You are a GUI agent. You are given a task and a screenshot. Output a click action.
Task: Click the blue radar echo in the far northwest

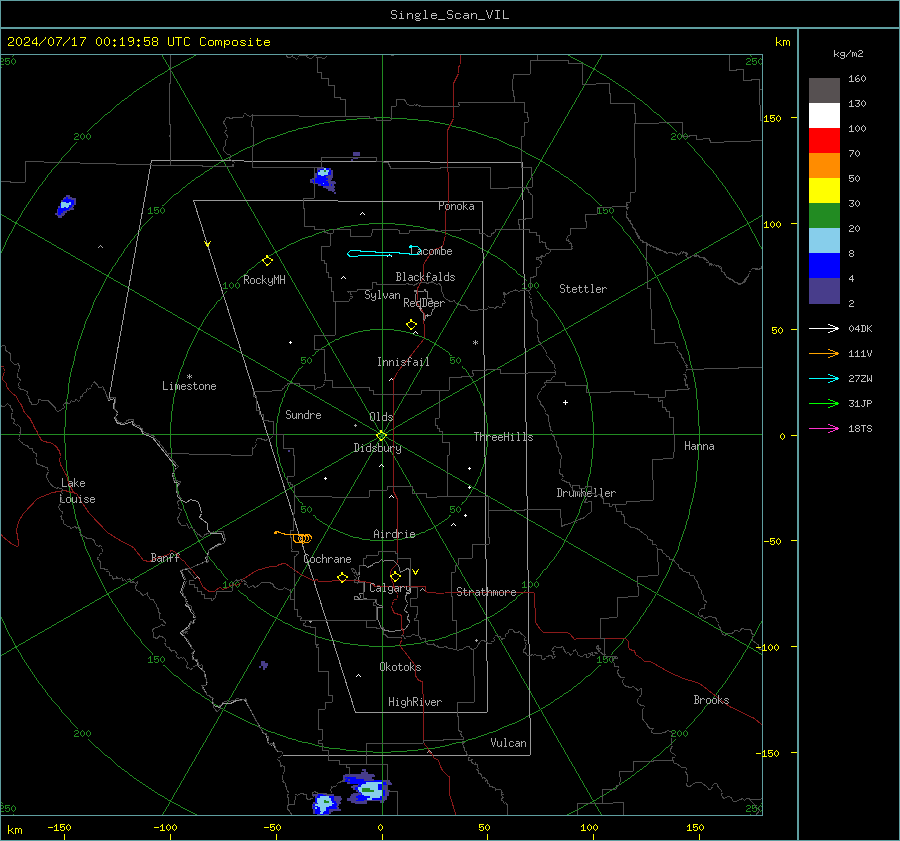pos(66,206)
